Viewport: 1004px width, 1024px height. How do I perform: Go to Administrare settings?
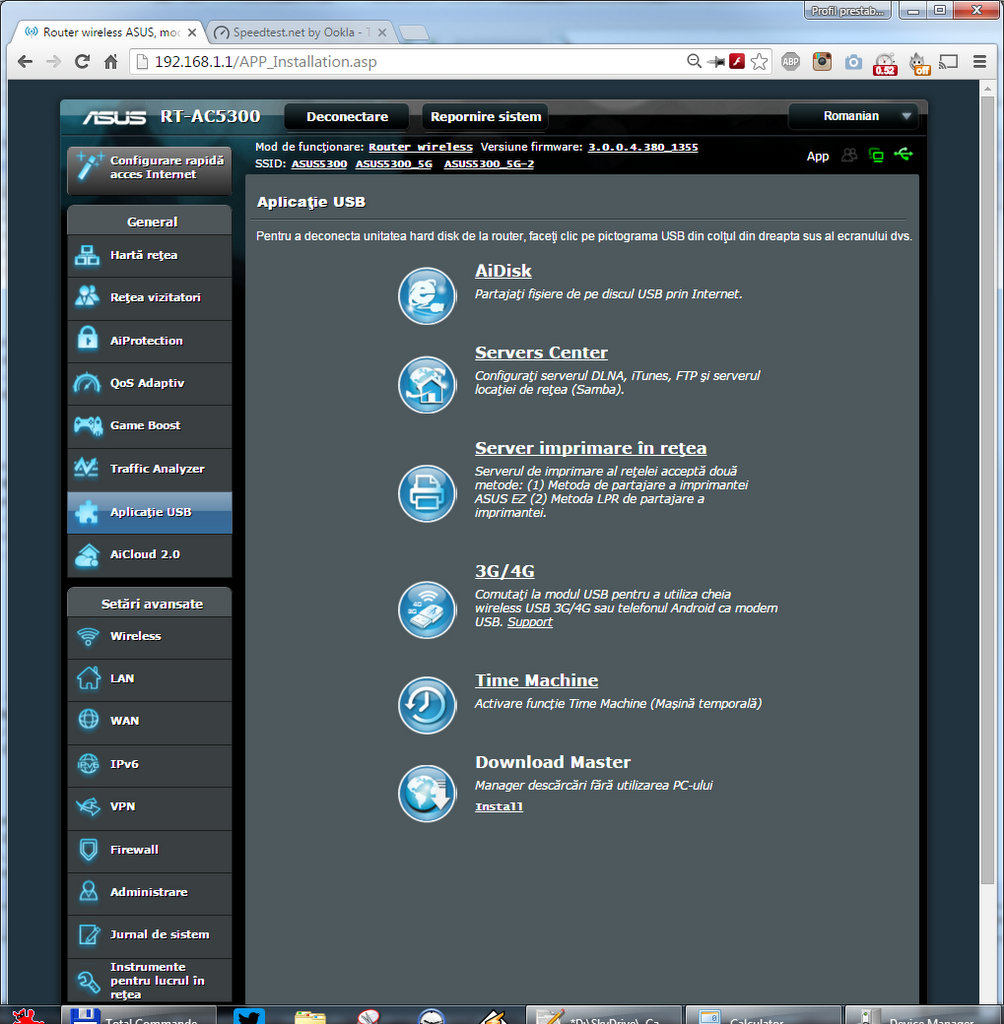click(x=150, y=893)
